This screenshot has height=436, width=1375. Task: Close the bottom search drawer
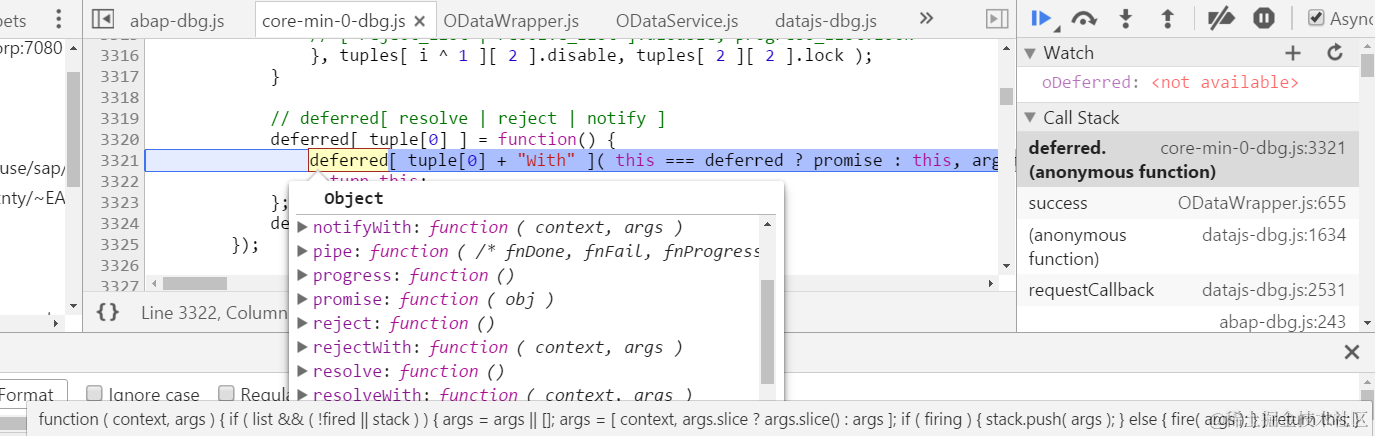tap(1352, 352)
